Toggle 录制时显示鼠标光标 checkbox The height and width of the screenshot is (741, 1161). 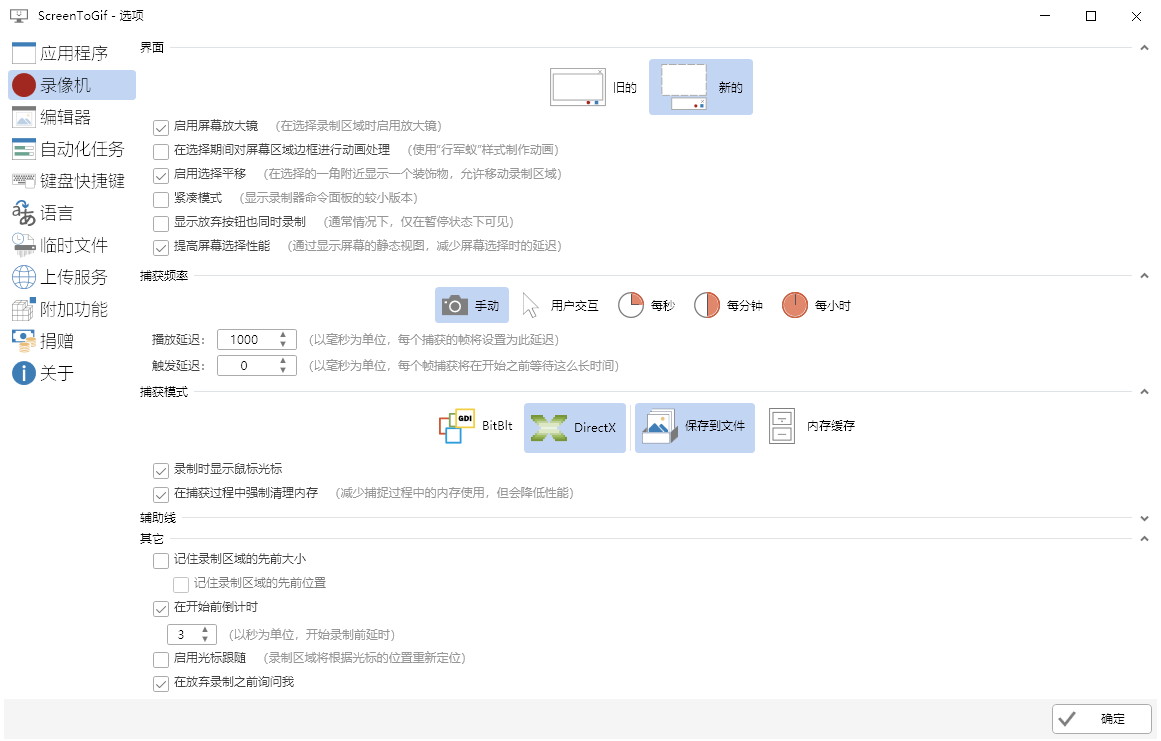point(161,470)
